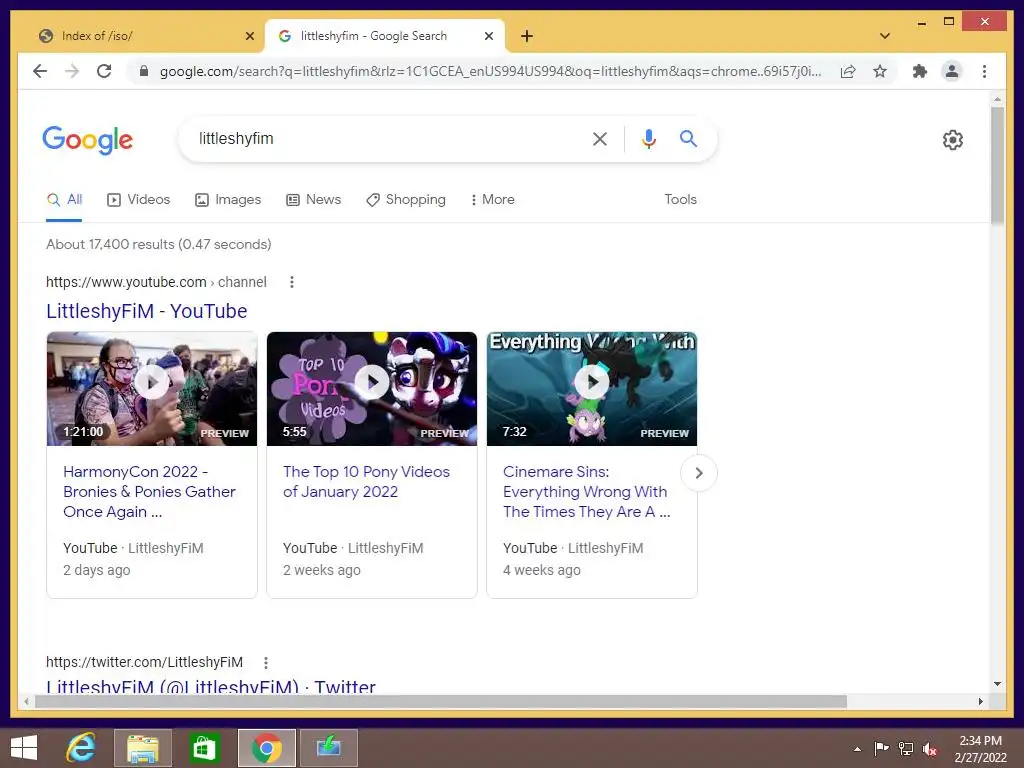
Task: View site information via the padlock icon
Action: (144, 71)
